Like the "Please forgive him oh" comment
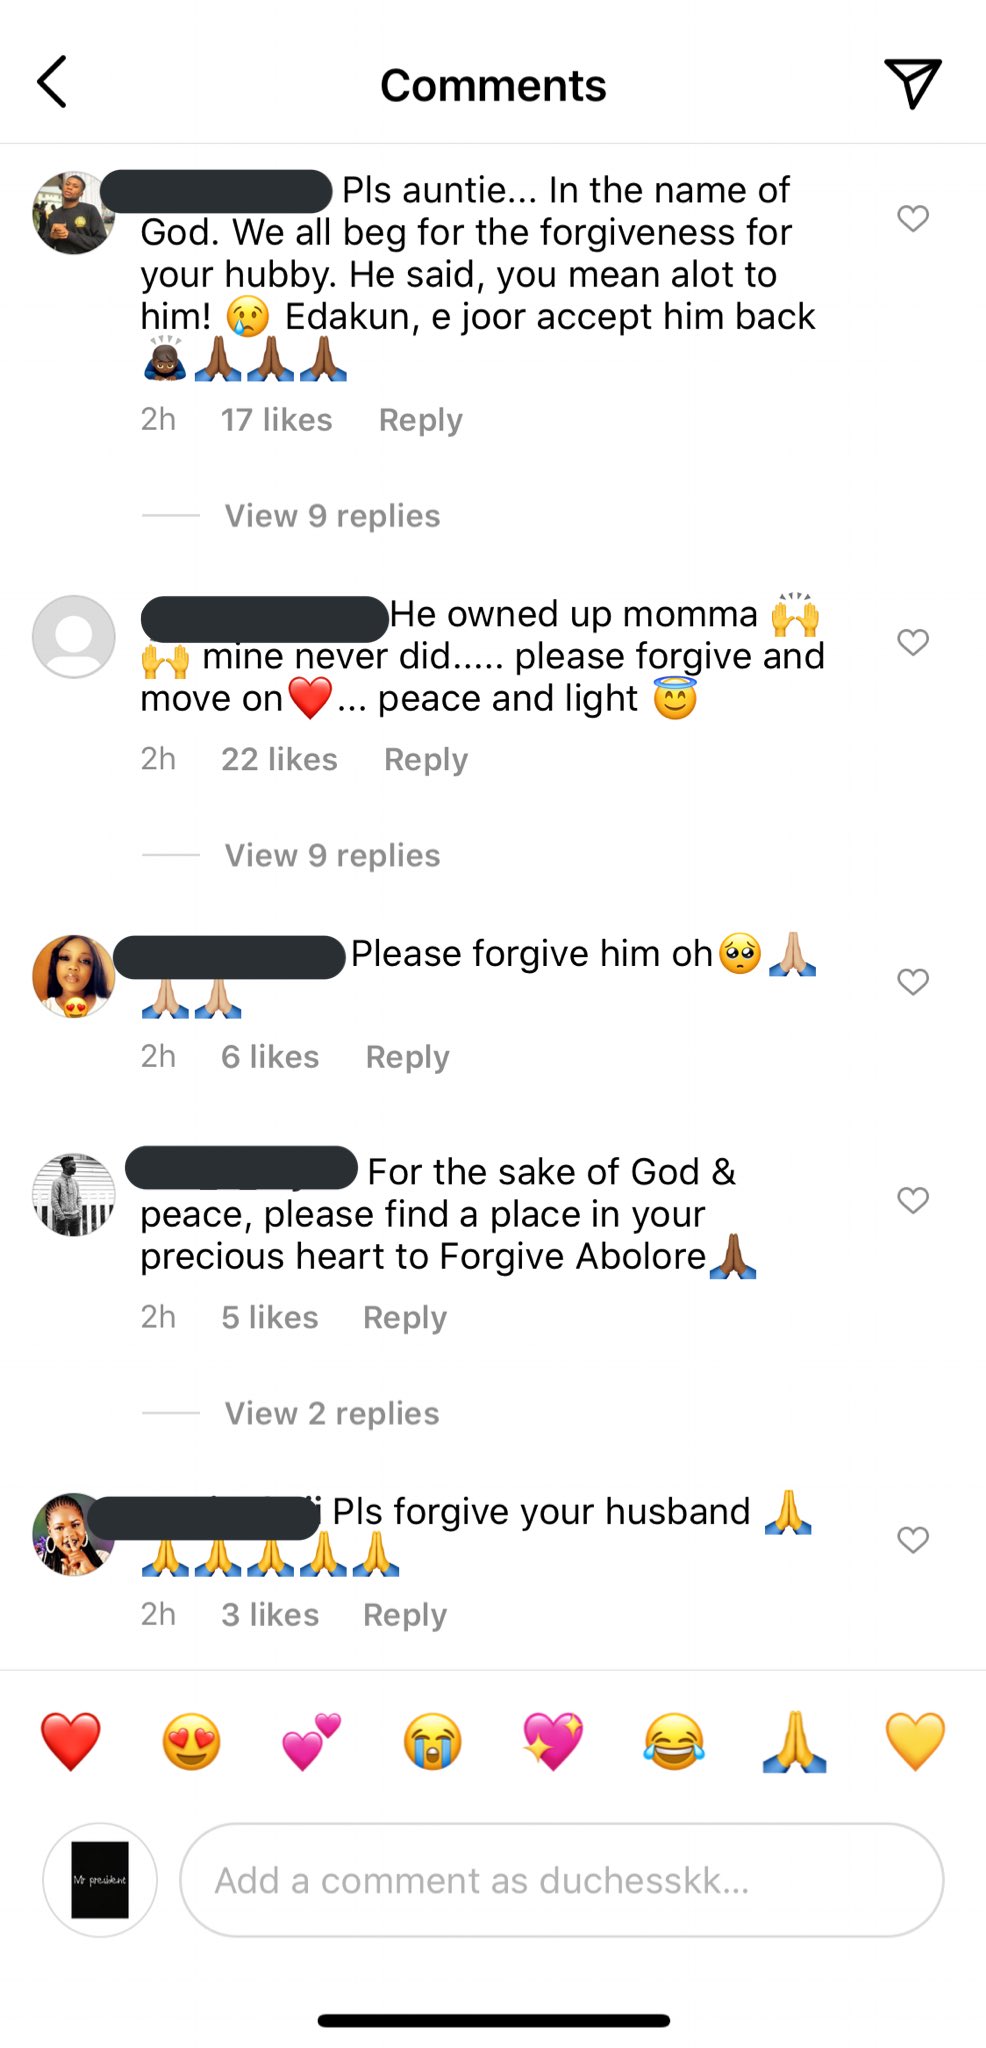 point(912,982)
